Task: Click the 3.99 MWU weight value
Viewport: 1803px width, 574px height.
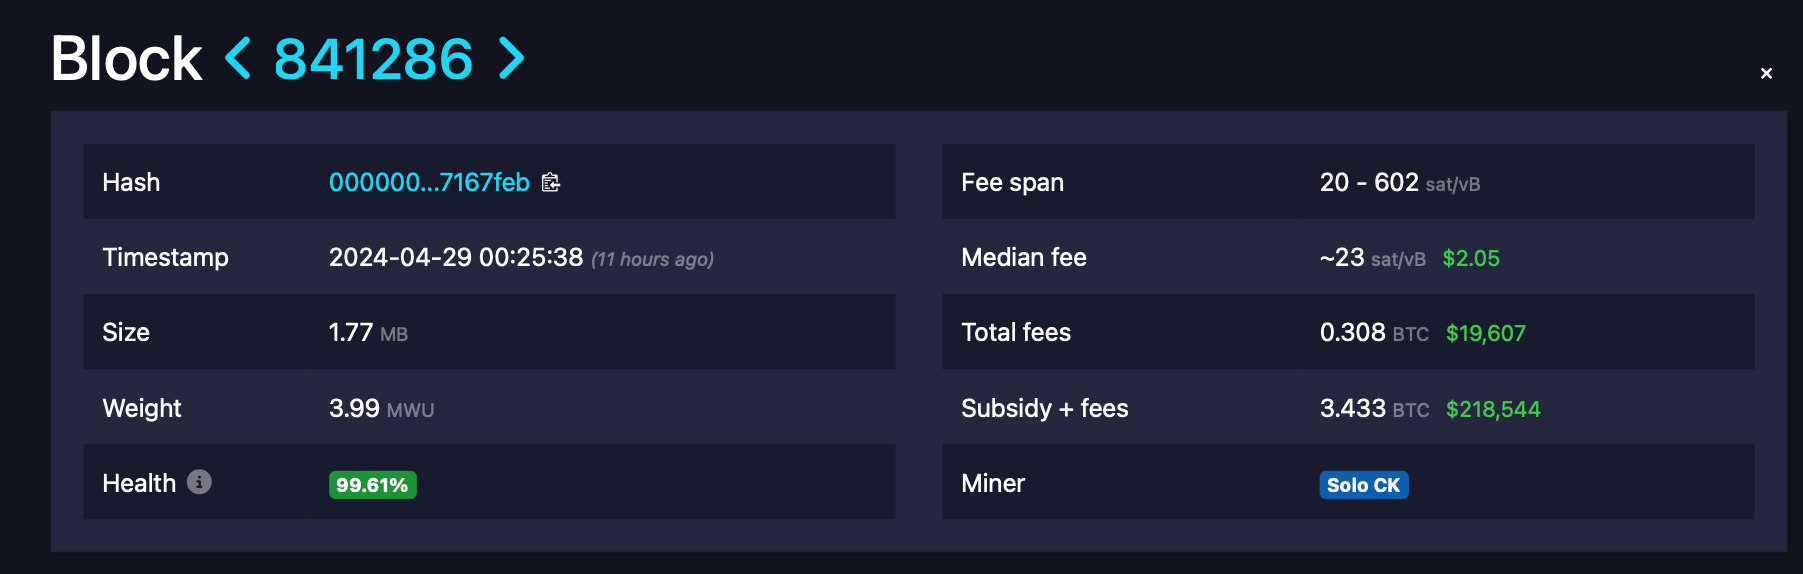Action: coord(381,409)
